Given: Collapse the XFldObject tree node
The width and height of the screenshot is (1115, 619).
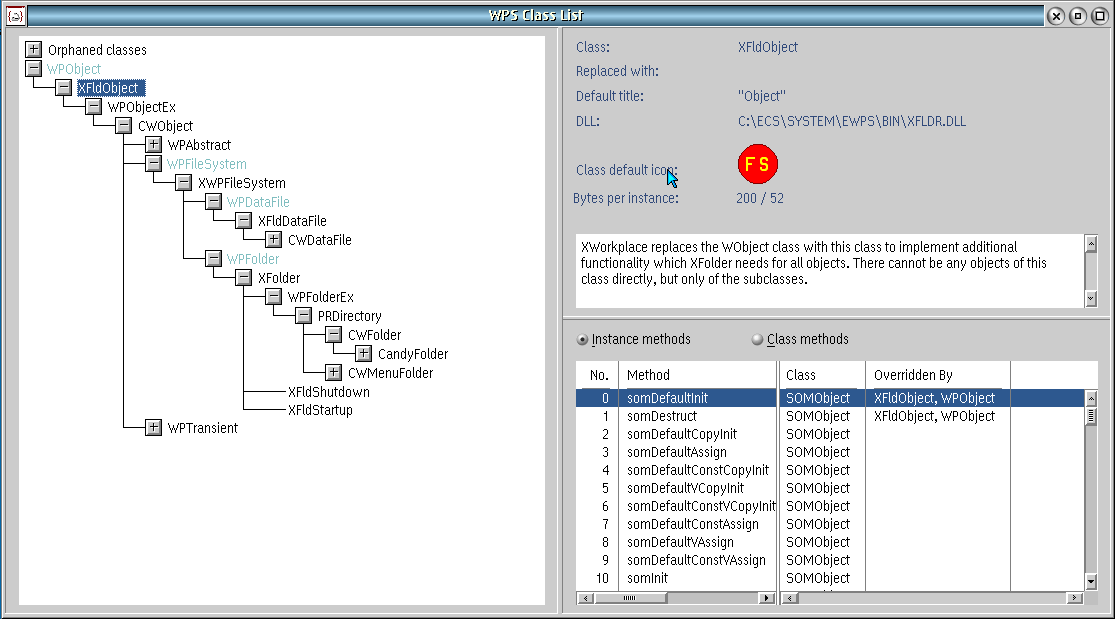Looking at the screenshot, I should pos(63,88).
